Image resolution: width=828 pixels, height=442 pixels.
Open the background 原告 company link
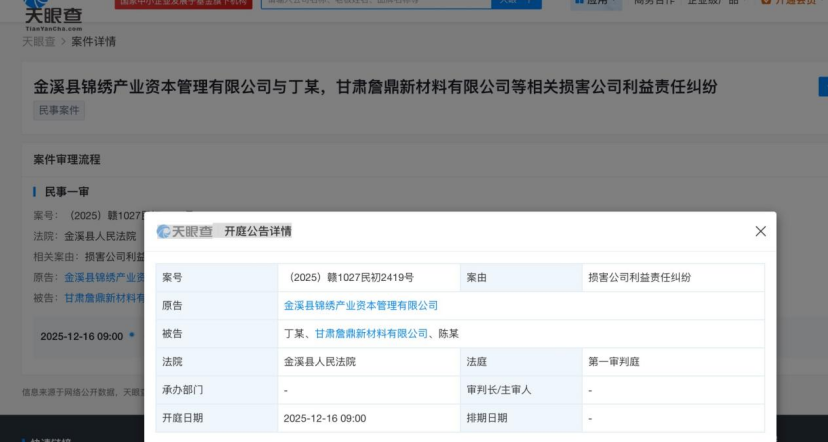pos(105,277)
